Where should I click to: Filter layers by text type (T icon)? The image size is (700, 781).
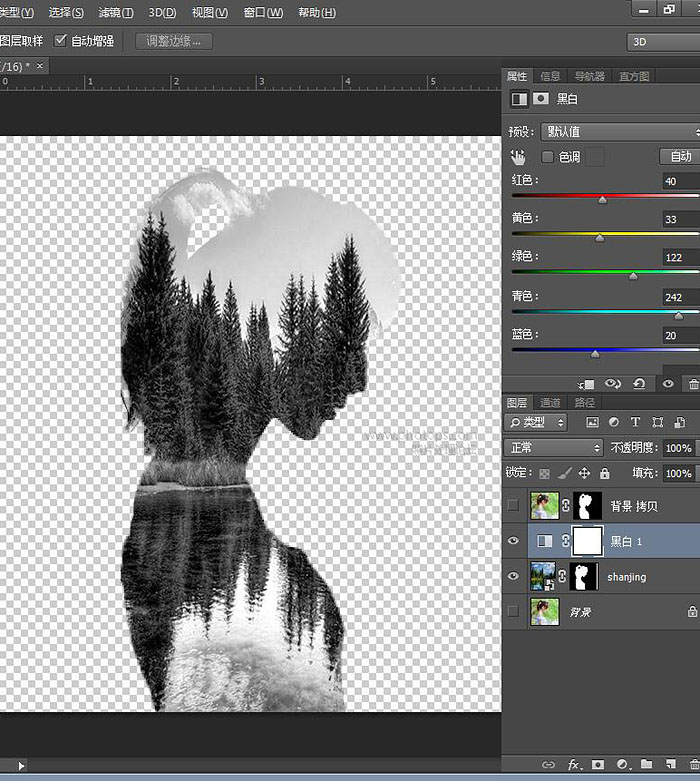[635, 423]
